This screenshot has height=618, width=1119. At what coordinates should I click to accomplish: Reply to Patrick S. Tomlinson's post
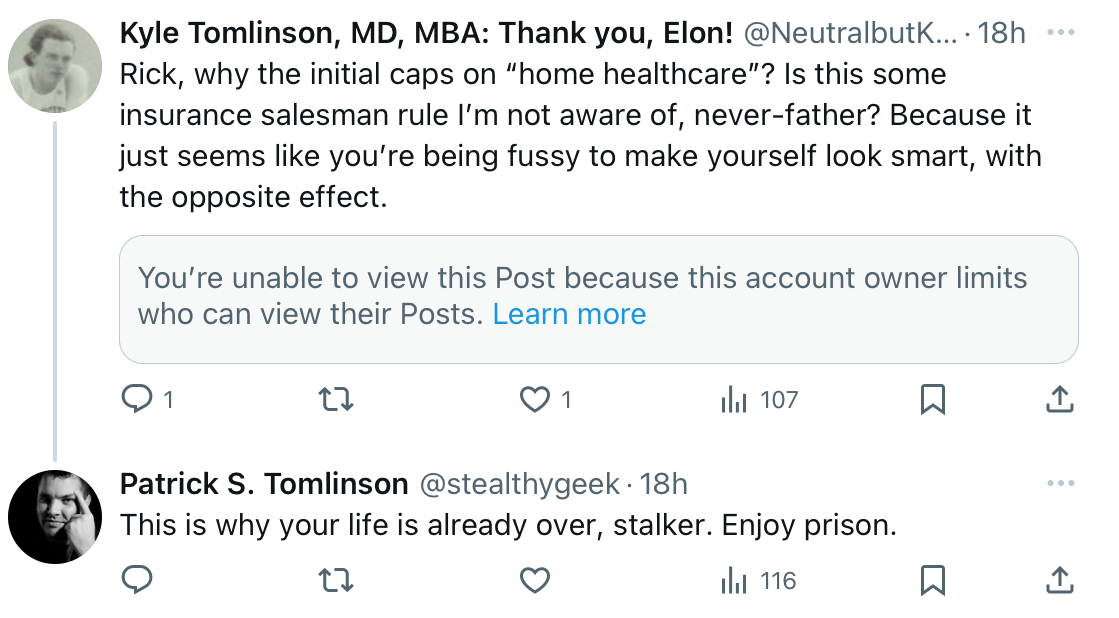tap(137, 580)
